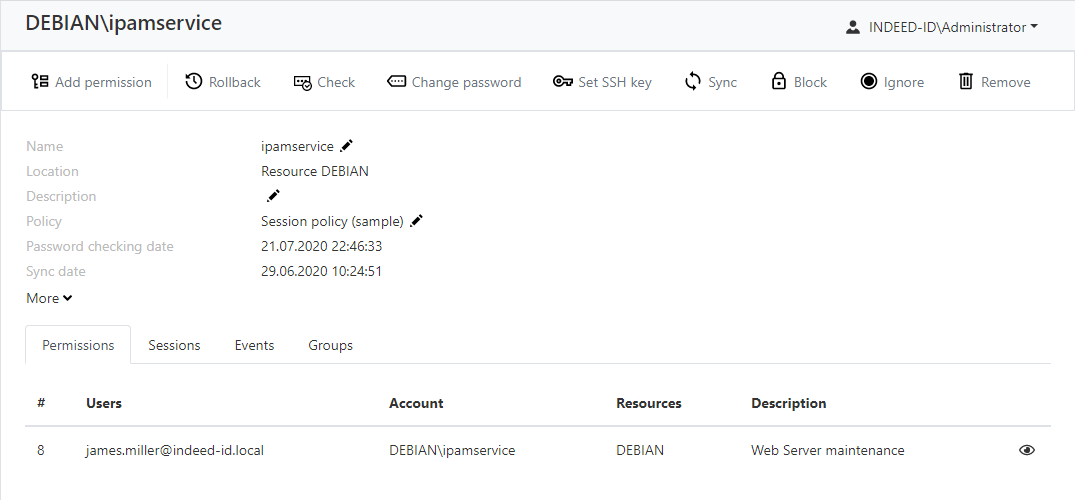
Task: Click the DEBIAN resource in the permission row
Action: coord(640,450)
